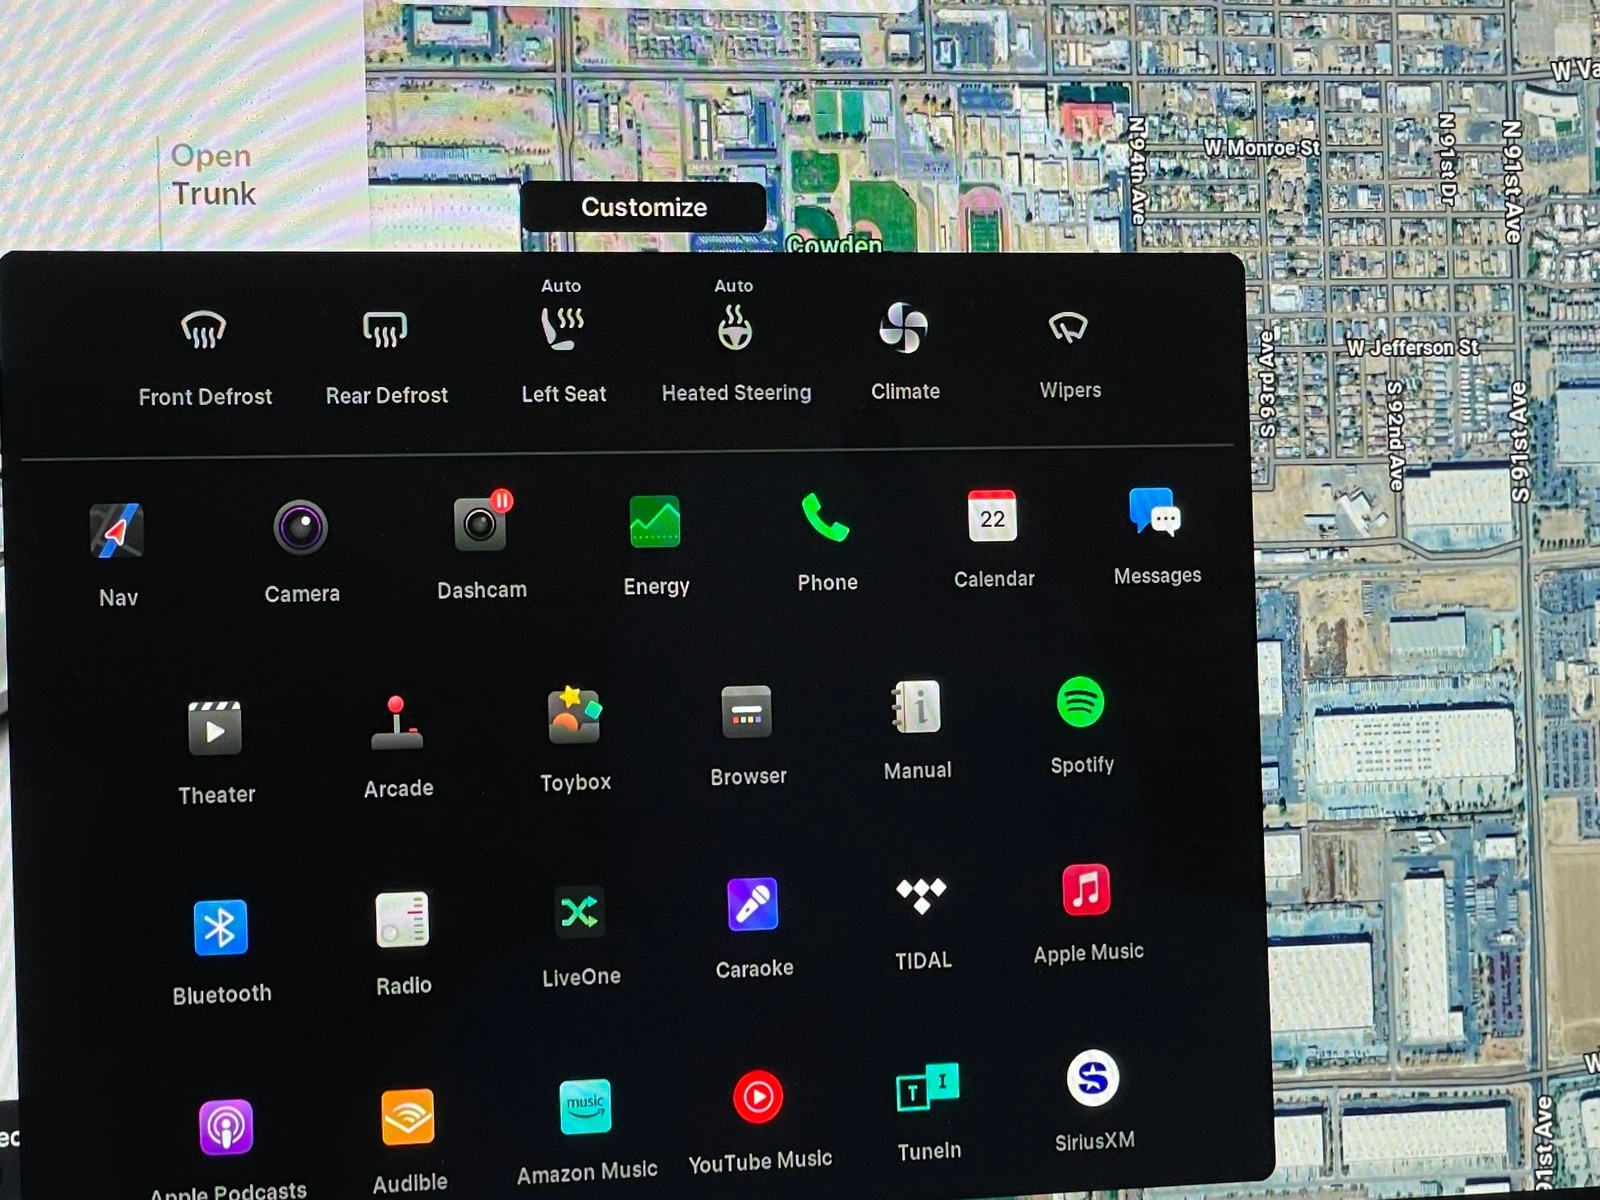The width and height of the screenshot is (1600, 1200).
Task: Open the web Browser
Action: 747,711
